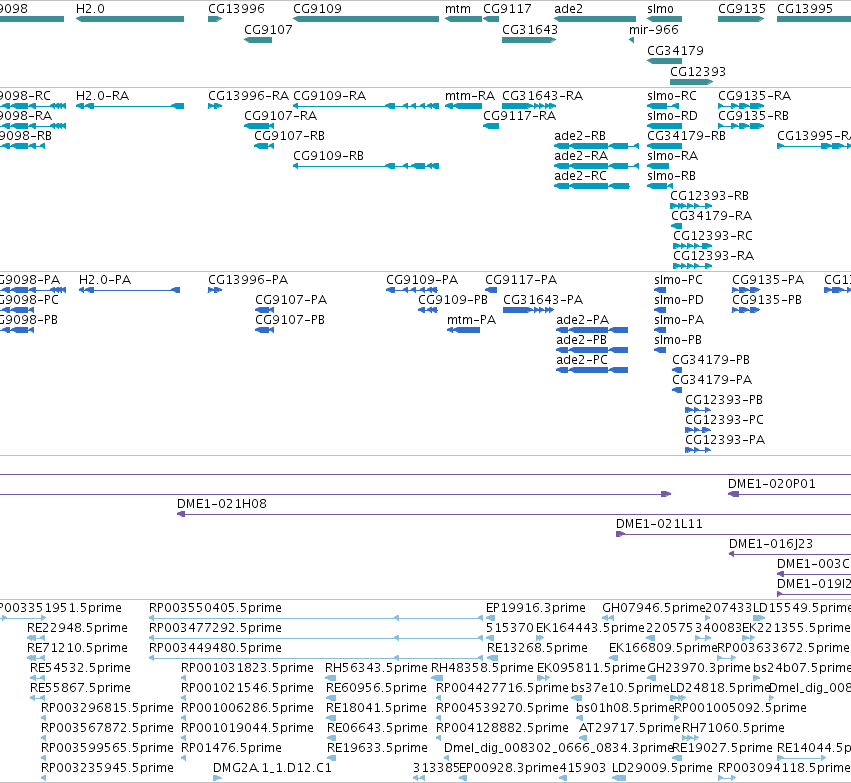Click the CG9117-PA protein label
This screenshot has height=783, width=851.
point(521,280)
